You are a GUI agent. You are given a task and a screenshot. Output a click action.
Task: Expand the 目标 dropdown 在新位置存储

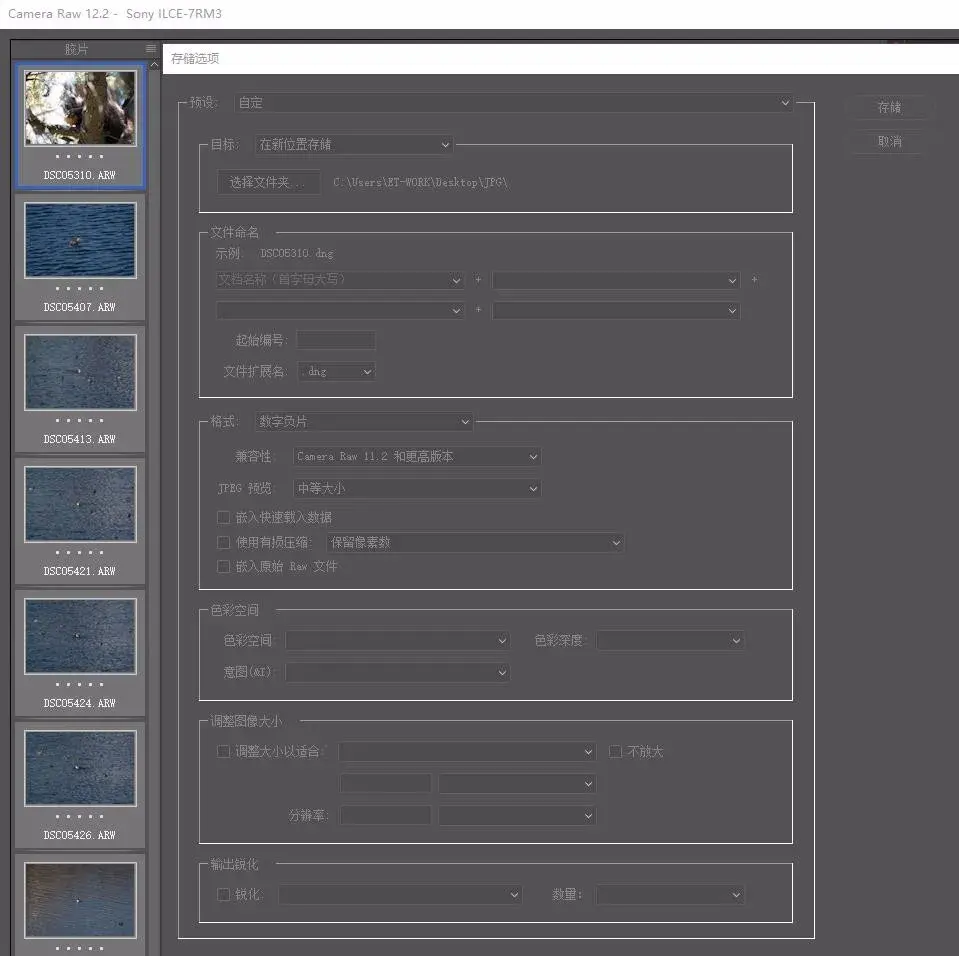pyautogui.click(x=354, y=145)
